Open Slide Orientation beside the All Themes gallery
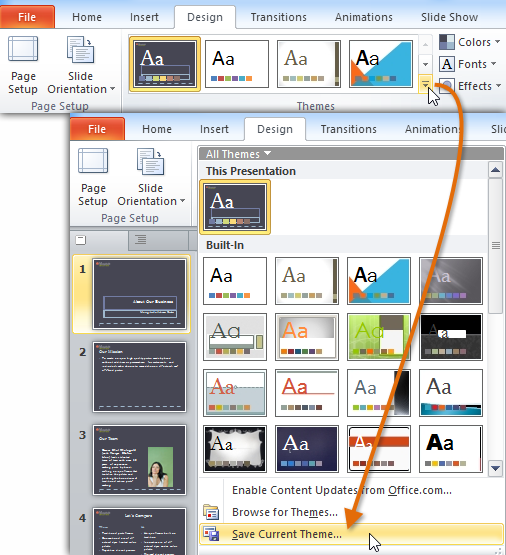This screenshot has width=506, height=555. click(151, 176)
